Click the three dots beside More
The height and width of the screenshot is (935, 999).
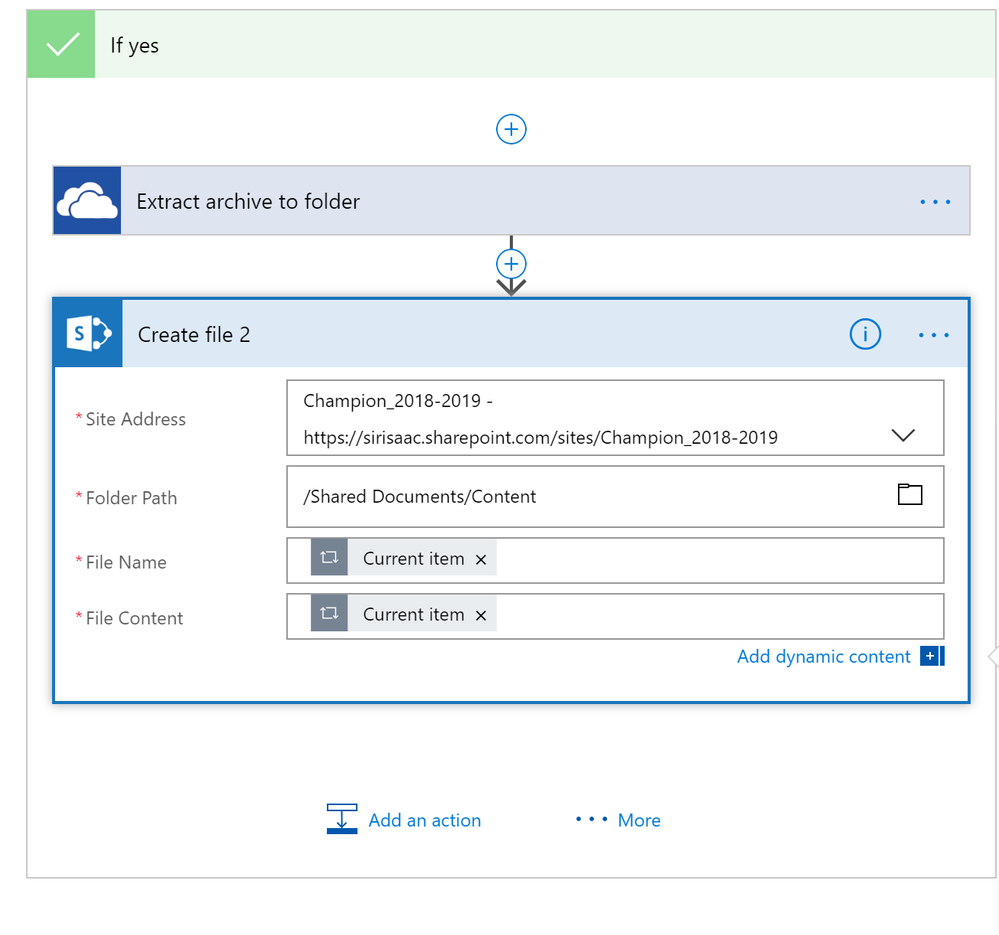click(591, 819)
